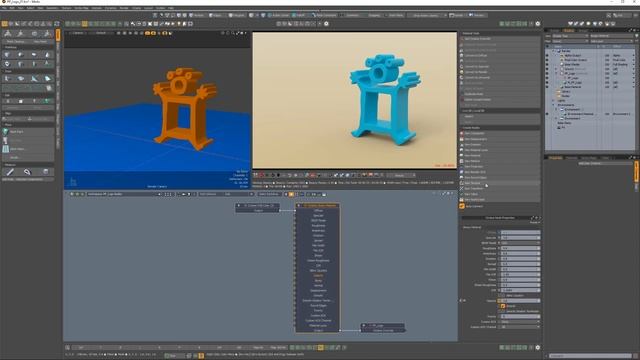Collapse the Render item in Shader Tree

[x=553, y=51]
